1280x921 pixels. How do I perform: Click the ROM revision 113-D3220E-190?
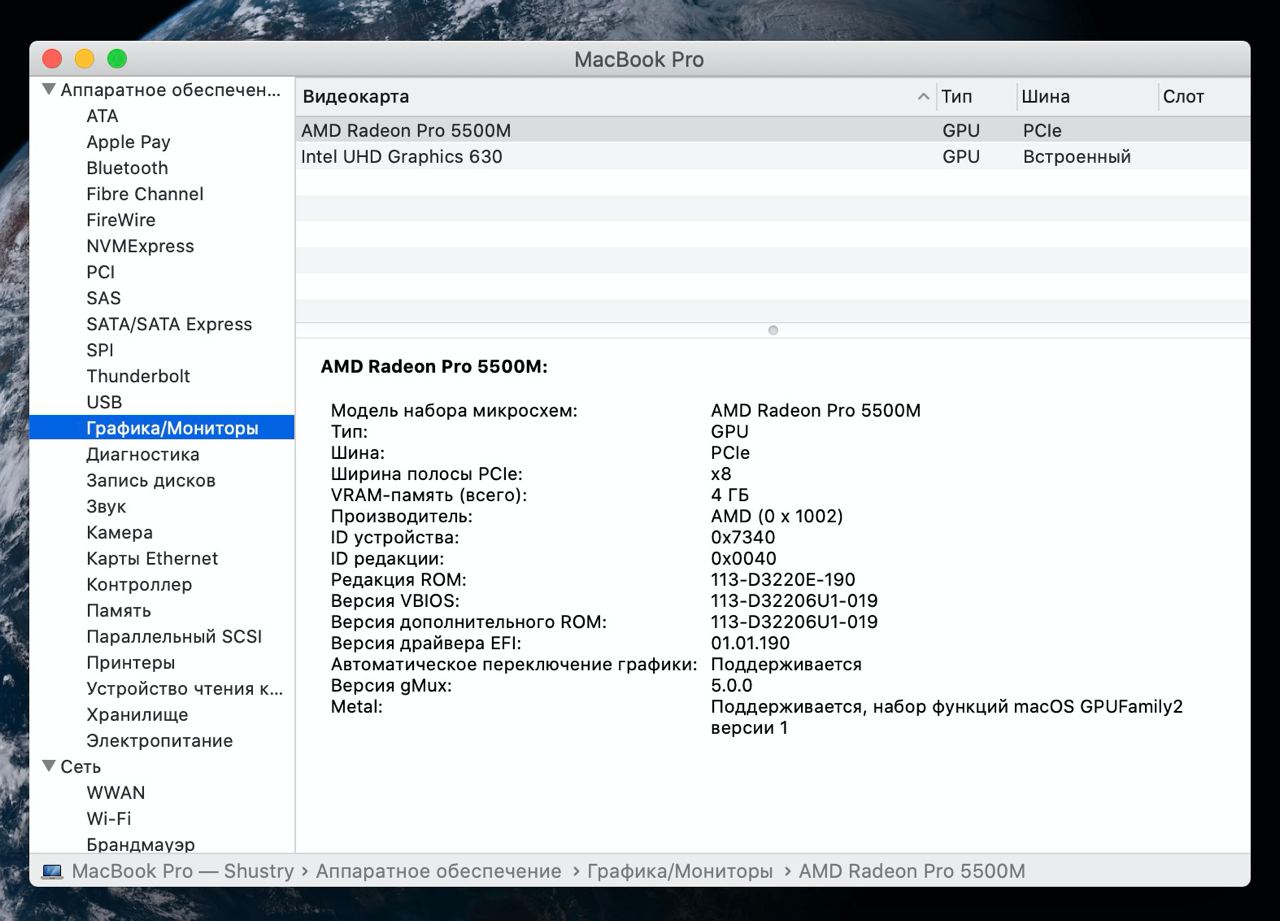(x=783, y=579)
